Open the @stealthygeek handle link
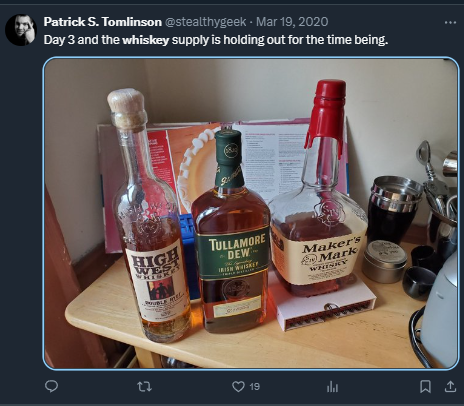Image resolution: width=464 pixels, height=406 pixels. pos(206,22)
